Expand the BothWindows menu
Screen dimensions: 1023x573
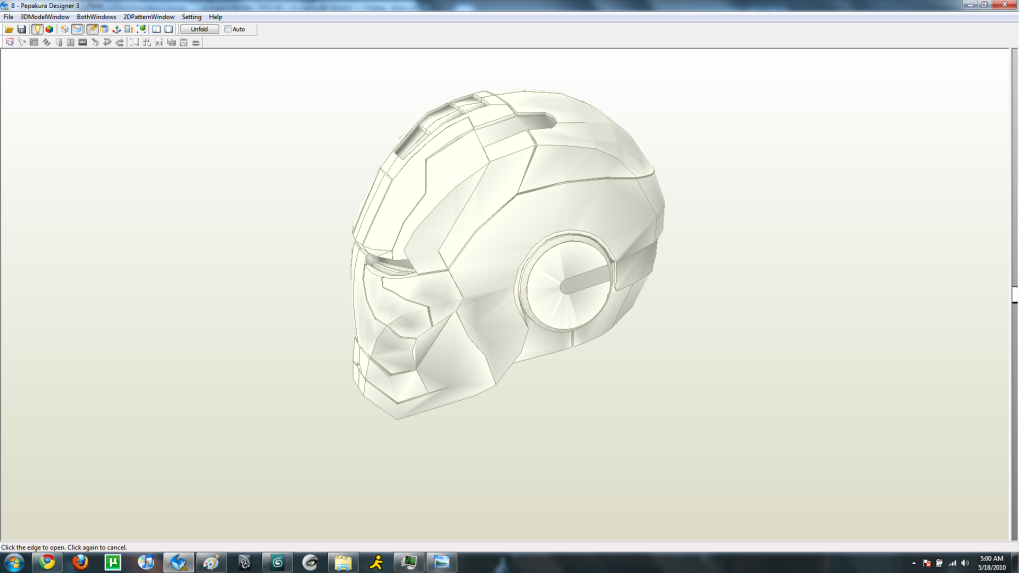pyautogui.click(x=96, y=17)
